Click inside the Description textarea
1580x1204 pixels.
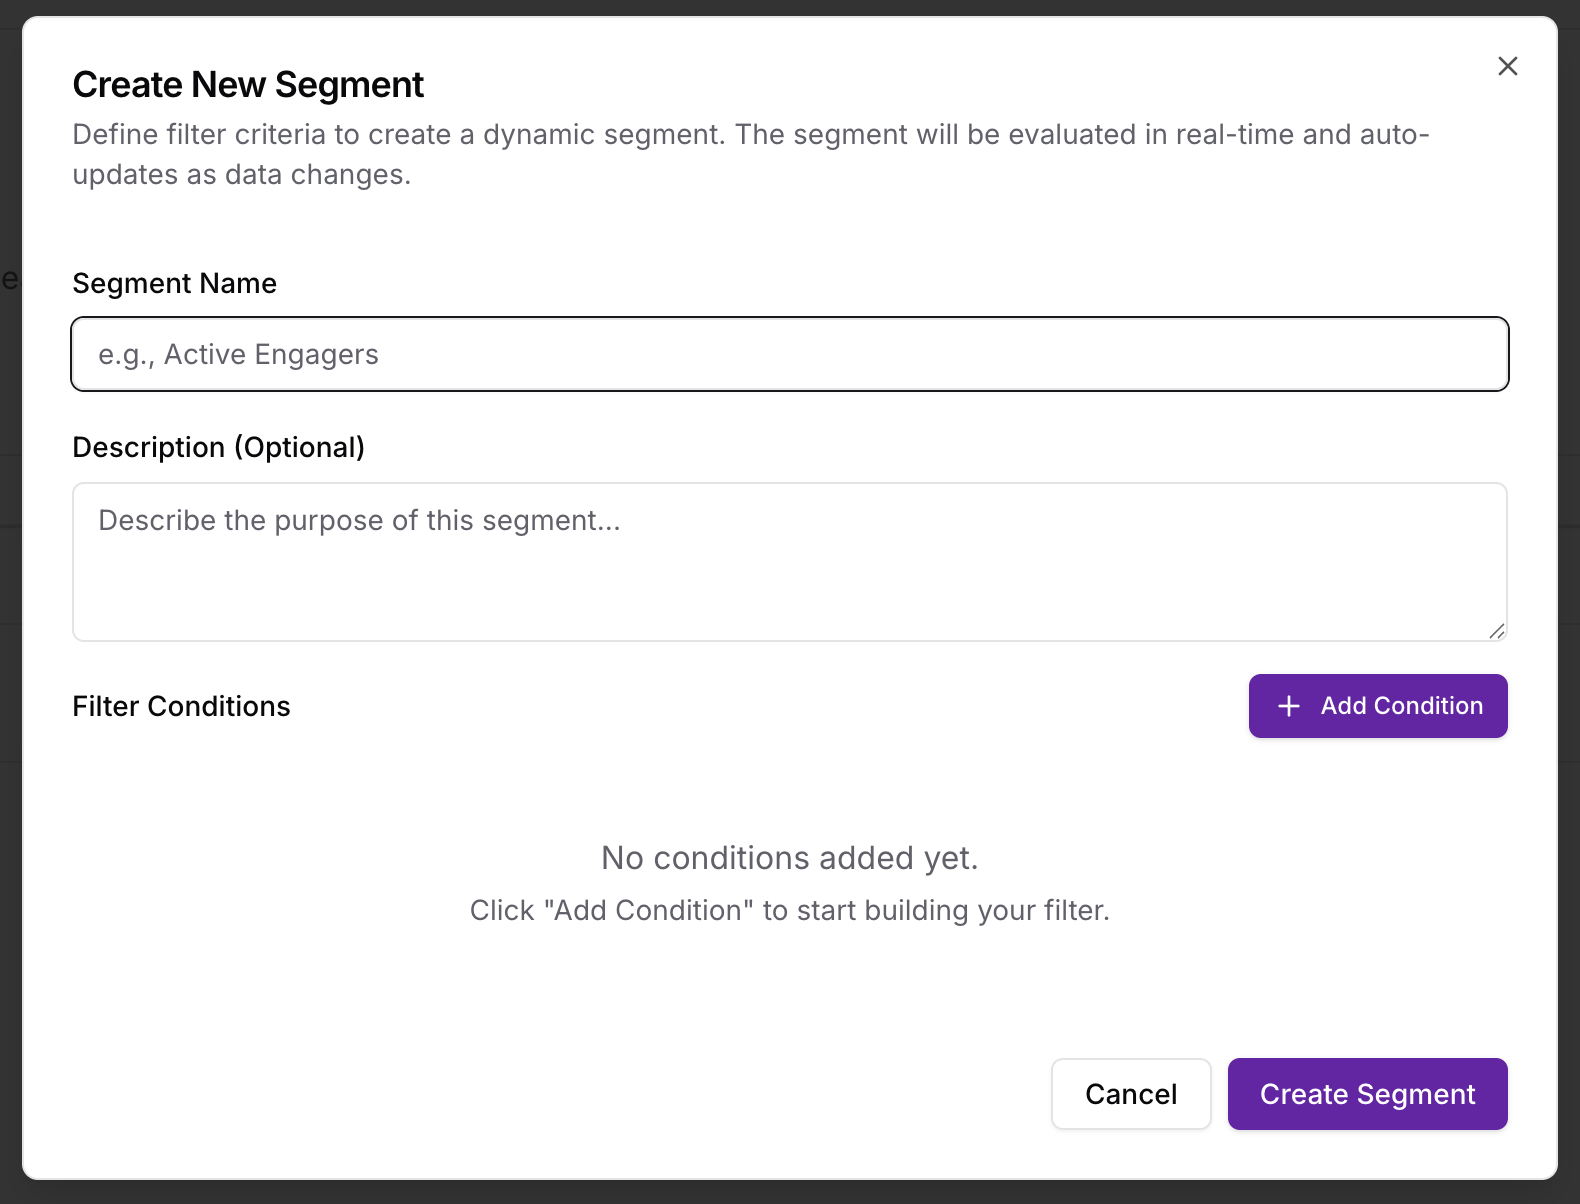coord(789,560)
